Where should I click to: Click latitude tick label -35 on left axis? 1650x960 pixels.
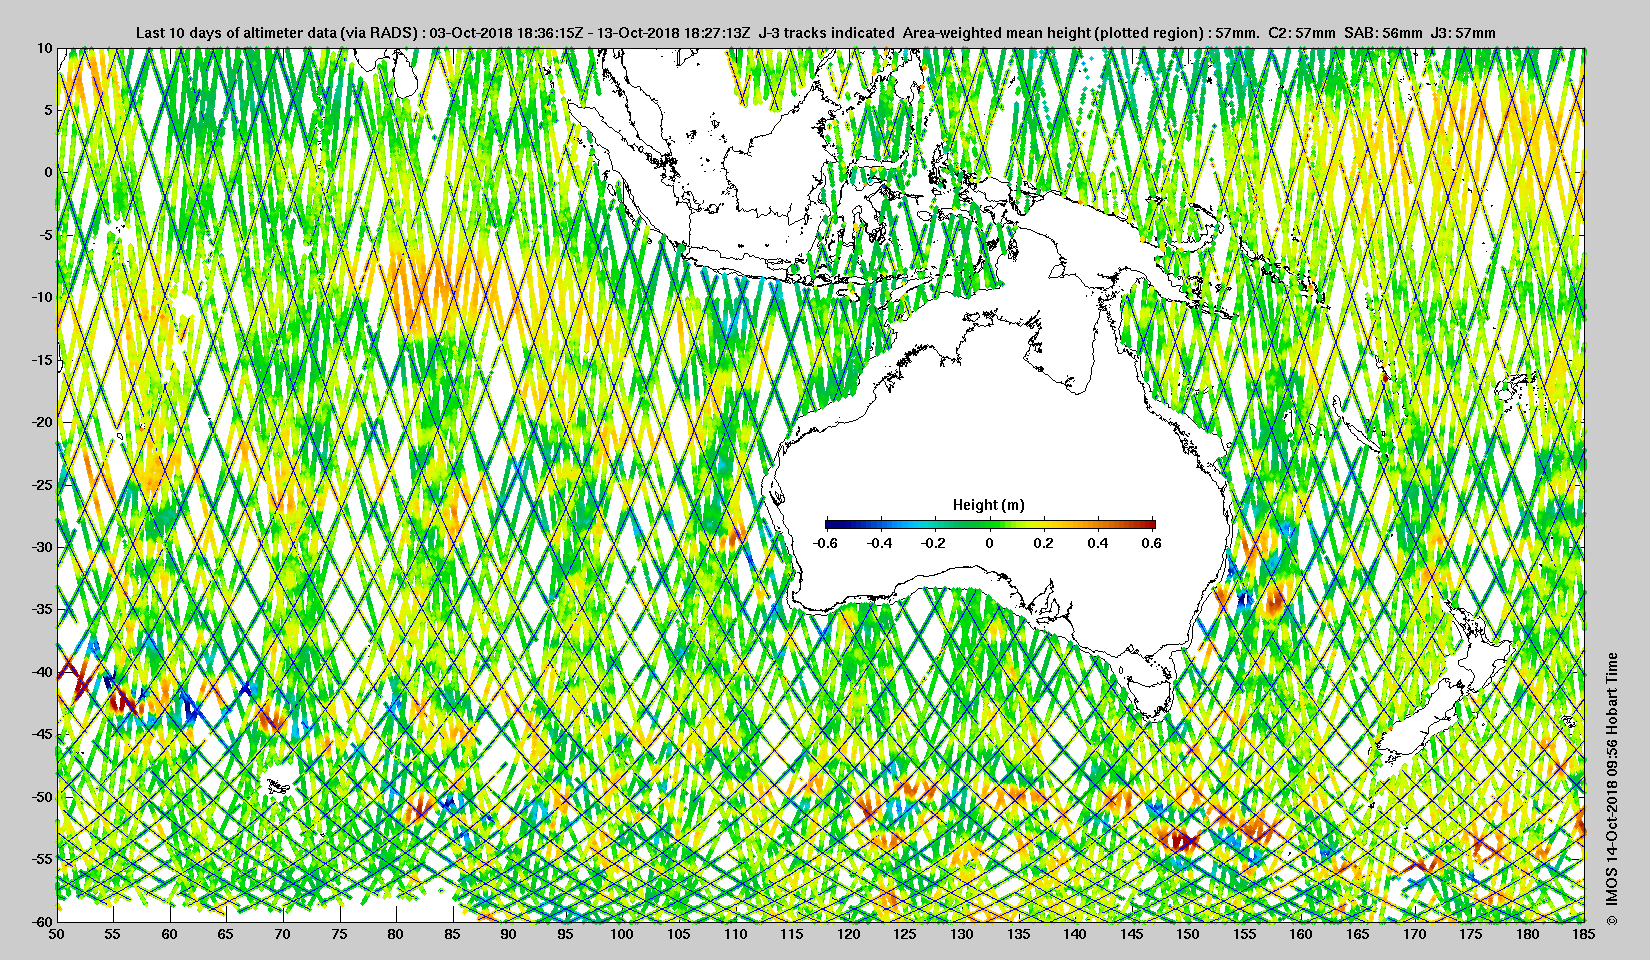(41, 610)
